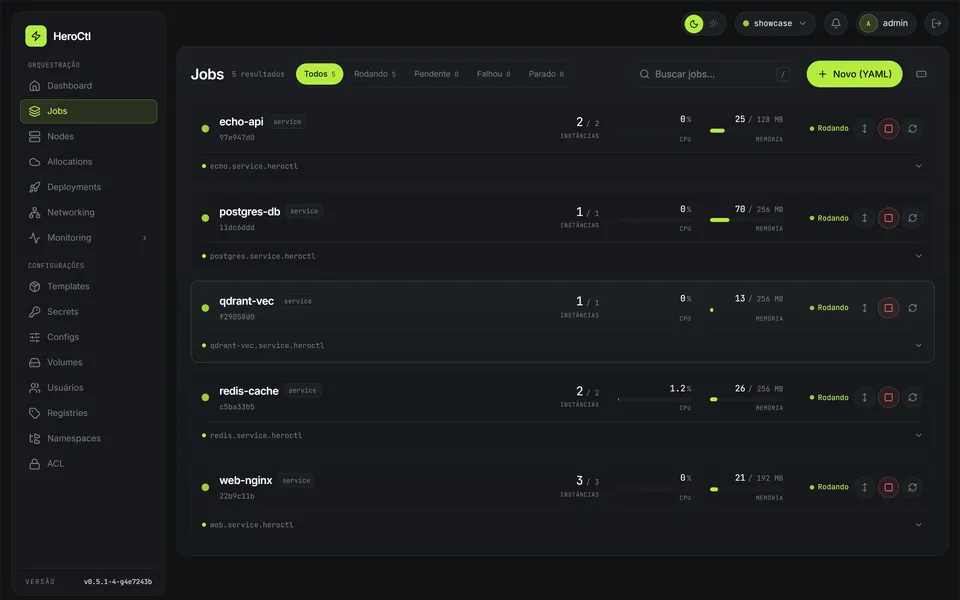
Task: Select the Todos filter tab
Action: point(320,74)
